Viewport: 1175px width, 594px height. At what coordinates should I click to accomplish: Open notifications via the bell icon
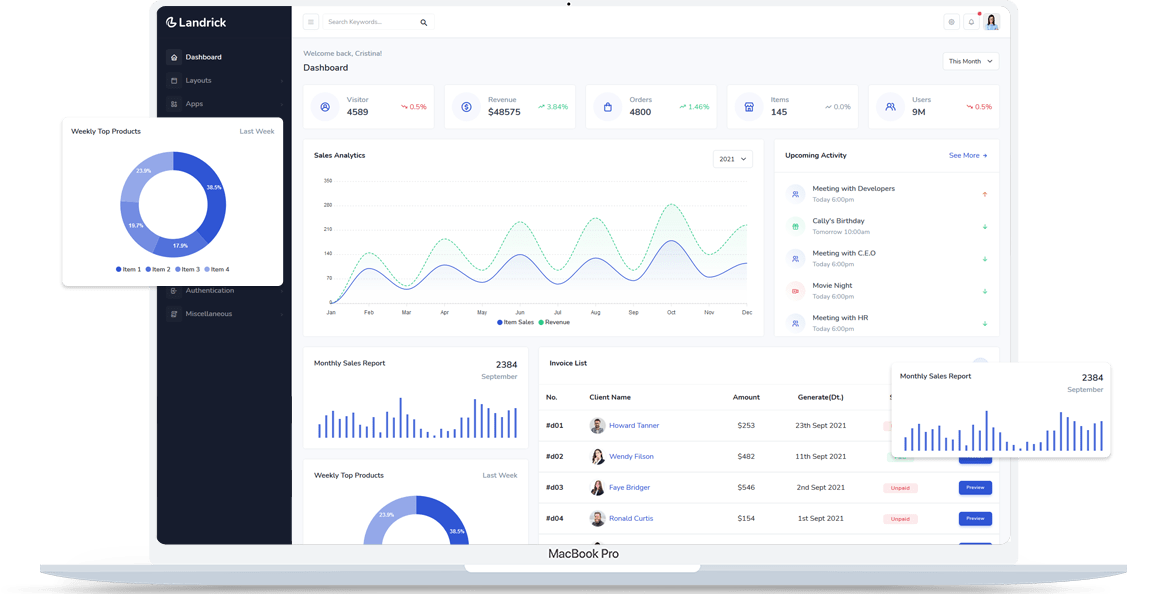tap(971, 21)
